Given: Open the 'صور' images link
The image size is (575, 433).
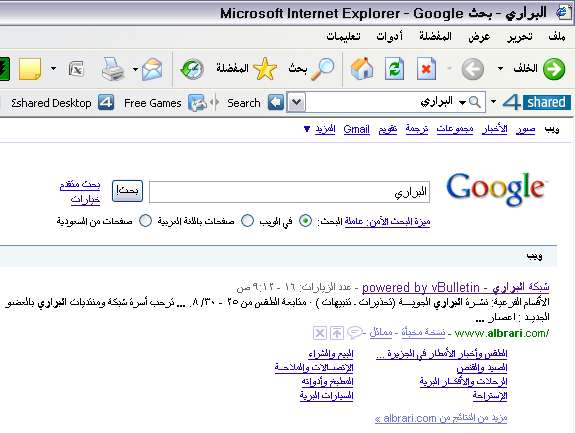Looking at the screenshot, I should click(525, 129).
